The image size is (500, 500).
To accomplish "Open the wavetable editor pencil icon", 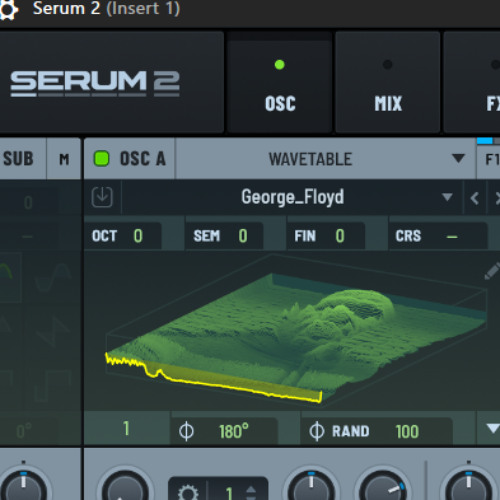I will pos(492,271).
